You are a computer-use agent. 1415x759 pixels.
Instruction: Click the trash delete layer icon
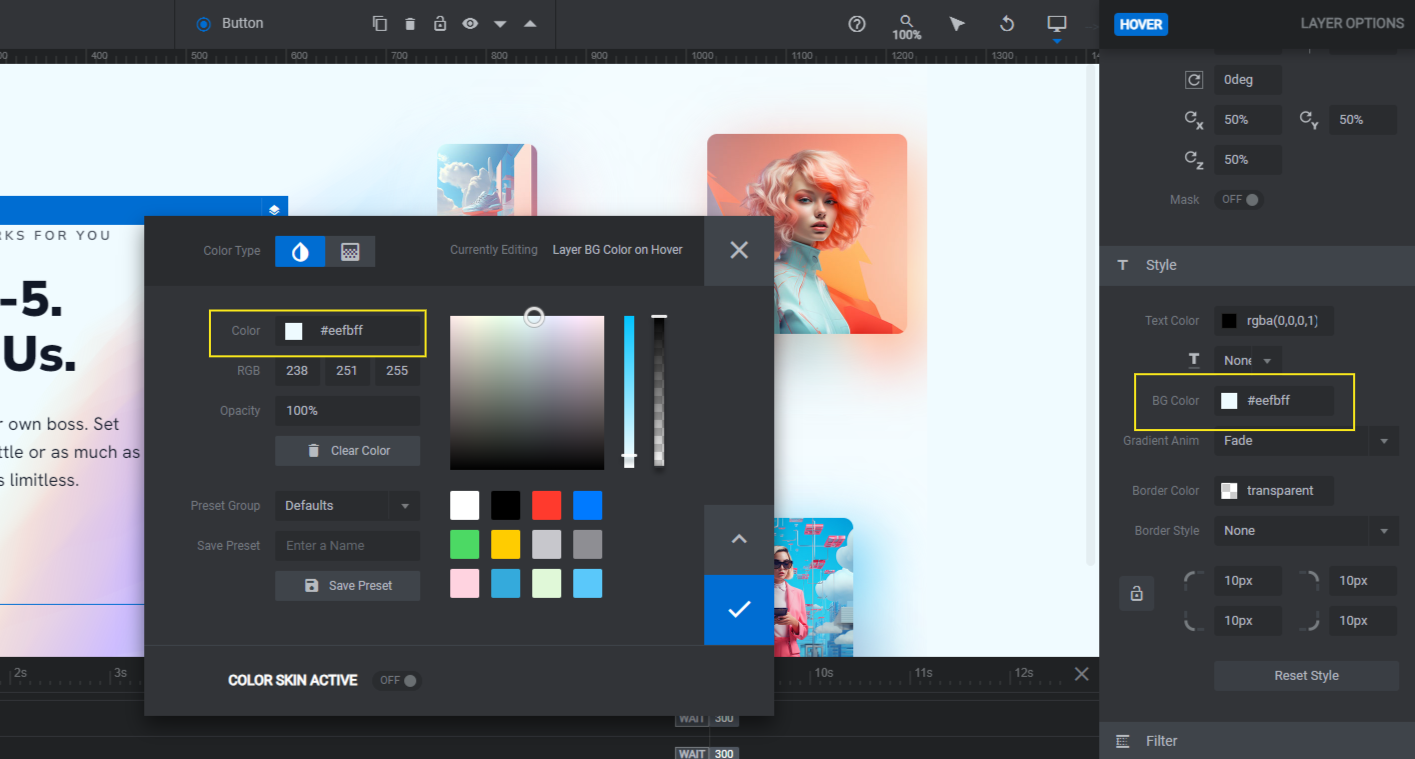pos(410,23)
